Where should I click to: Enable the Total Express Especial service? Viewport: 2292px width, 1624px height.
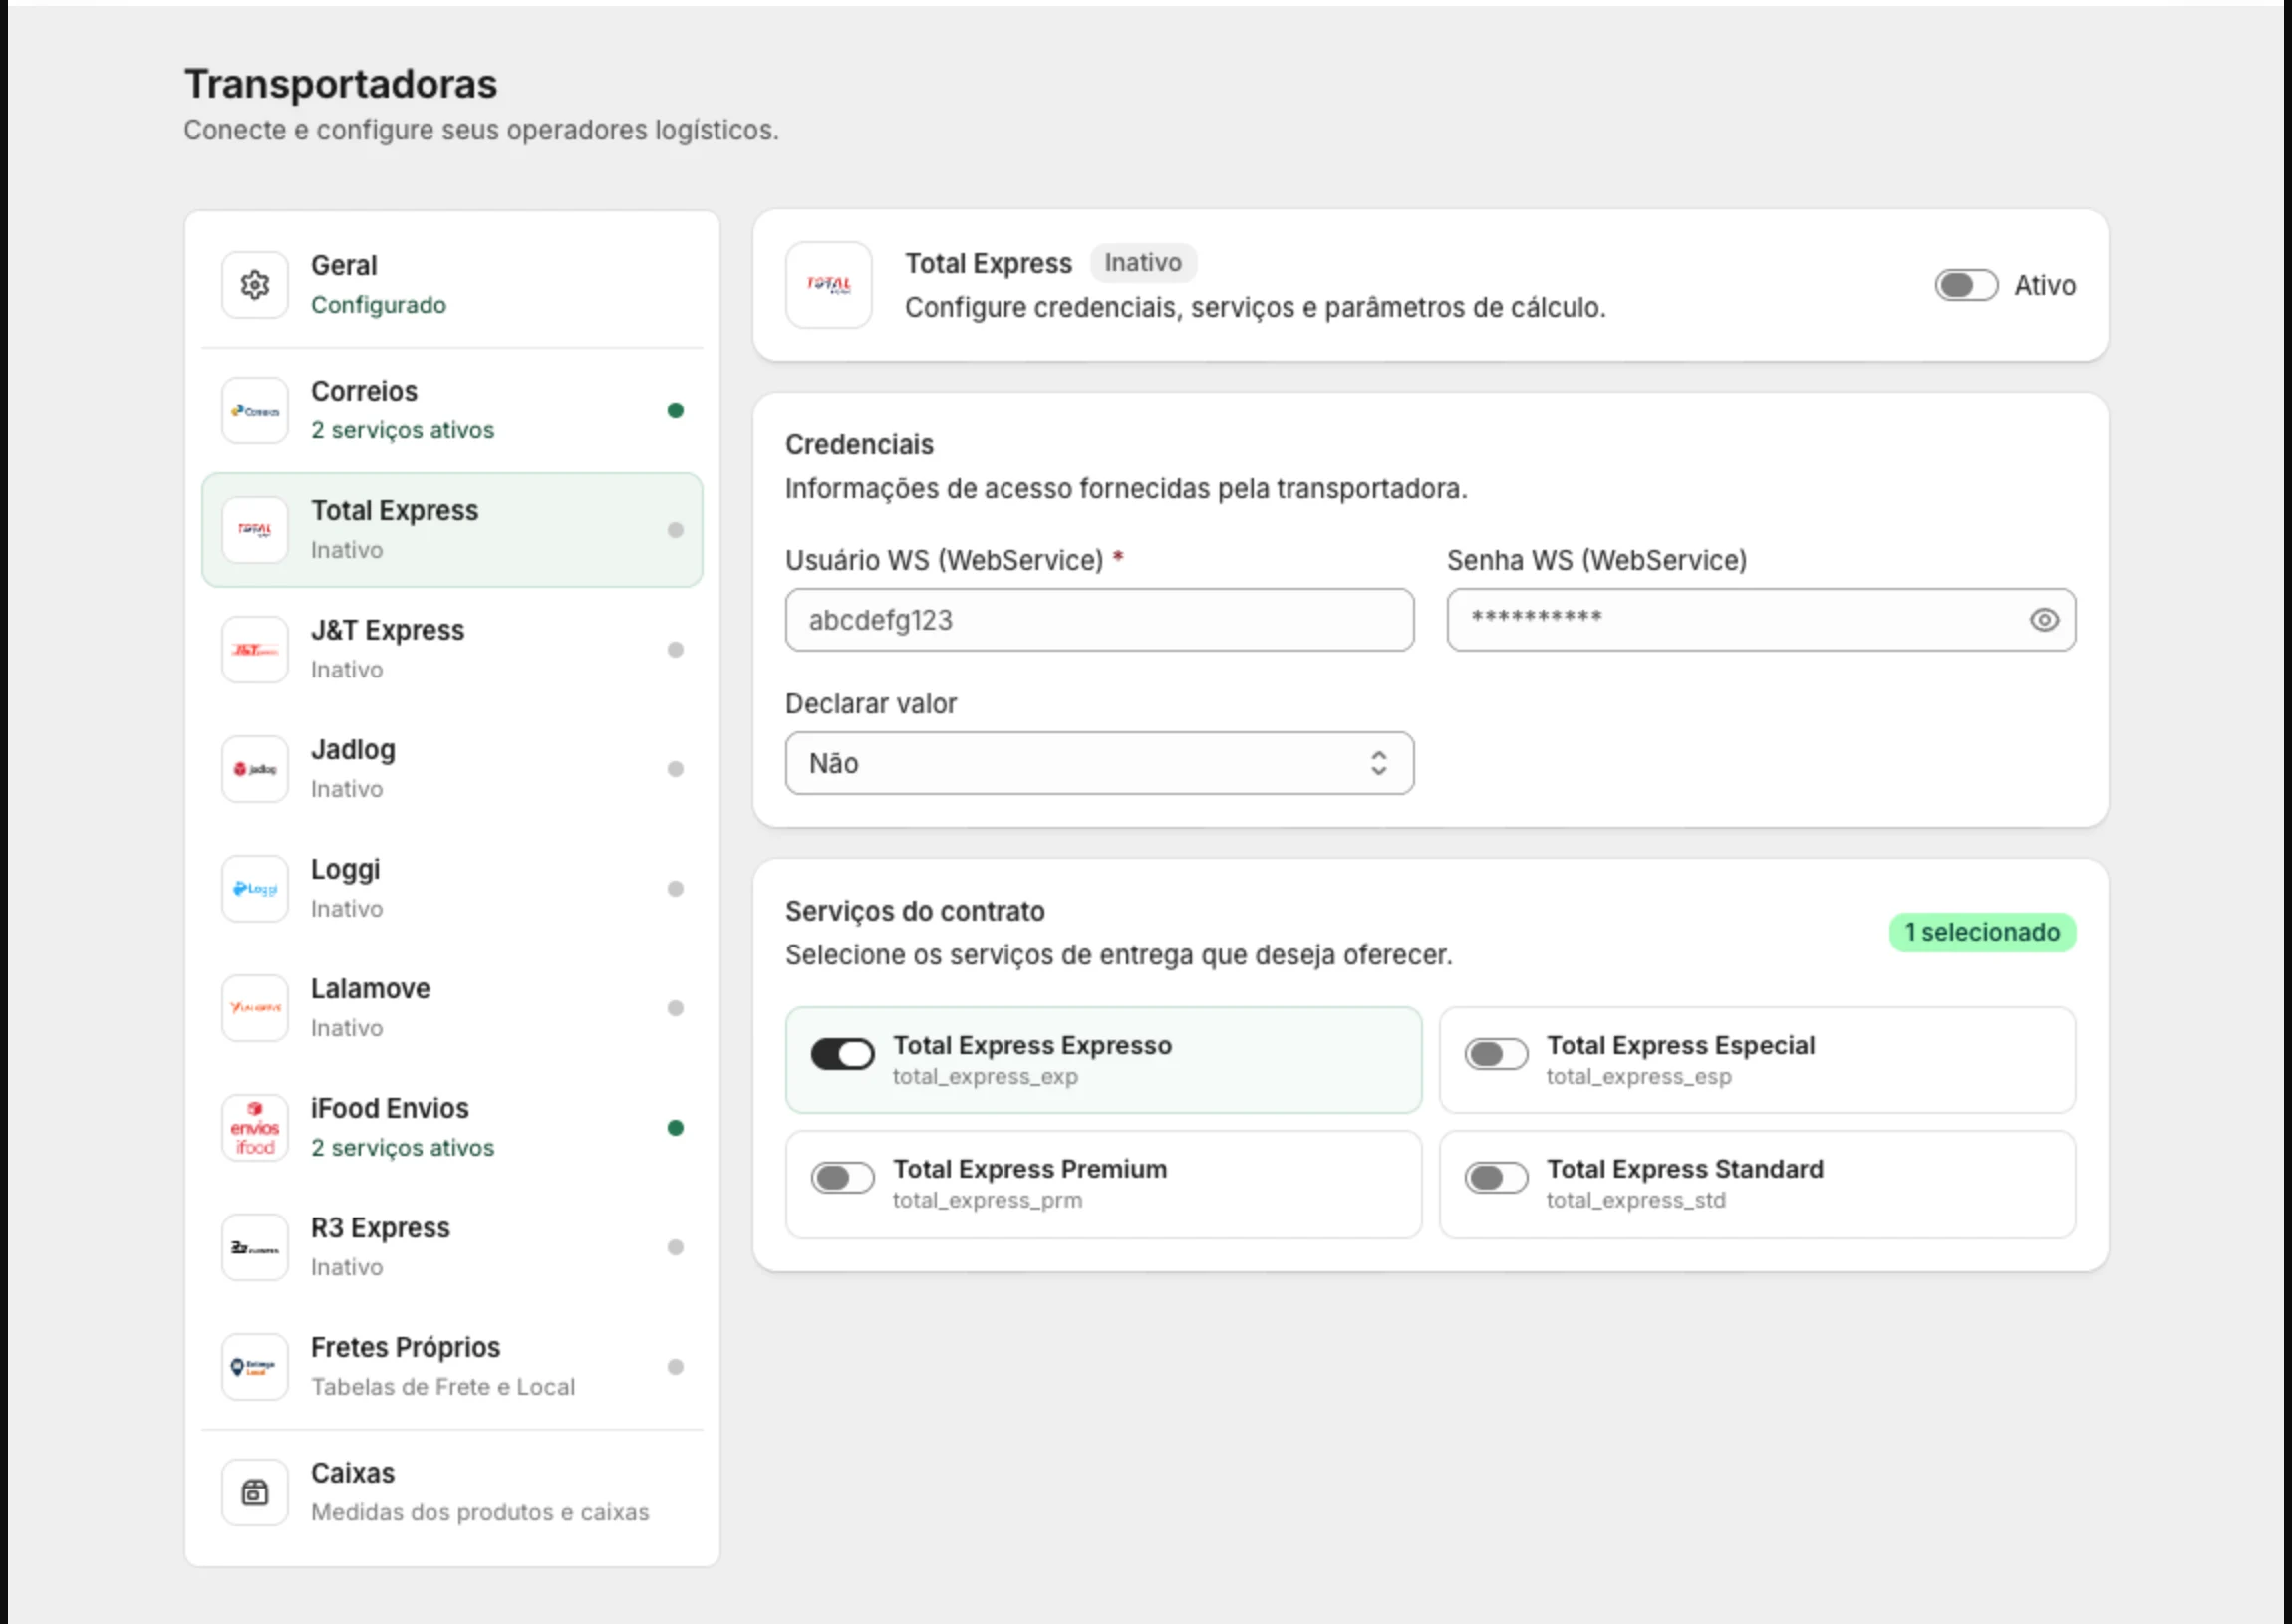[1496, 1054]
